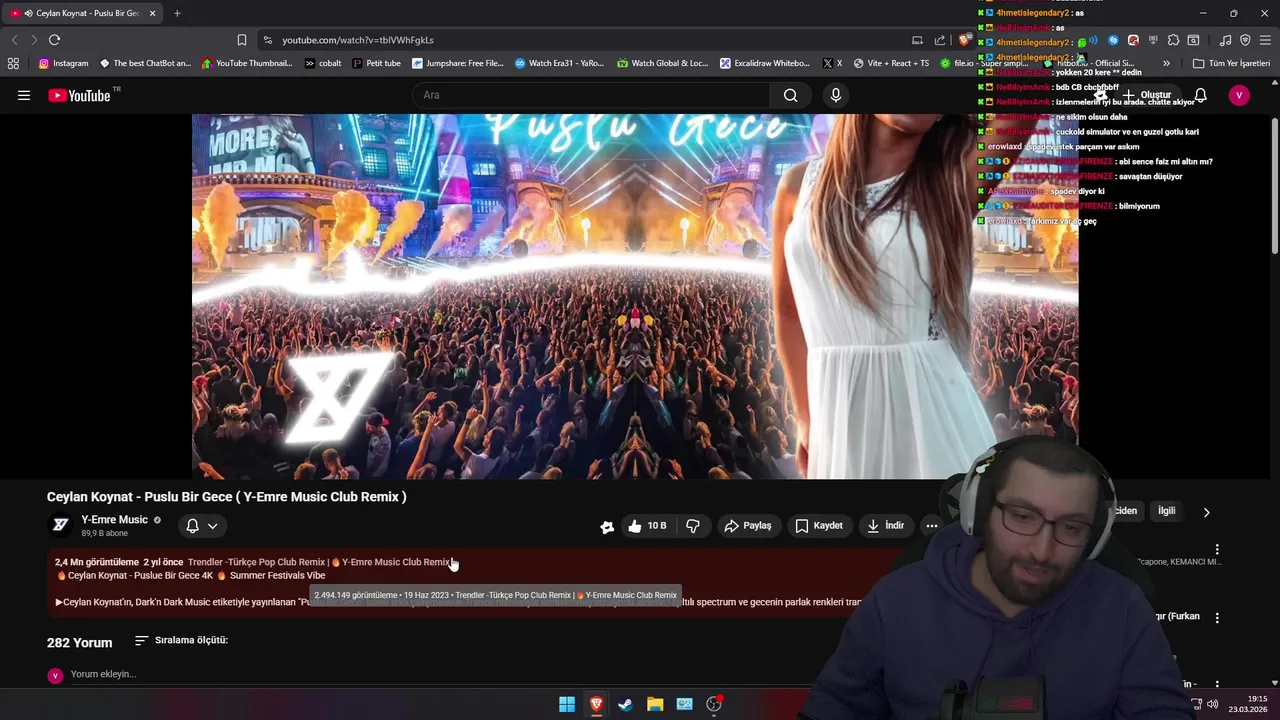Open the Brave hamburger main menu

1265,40
